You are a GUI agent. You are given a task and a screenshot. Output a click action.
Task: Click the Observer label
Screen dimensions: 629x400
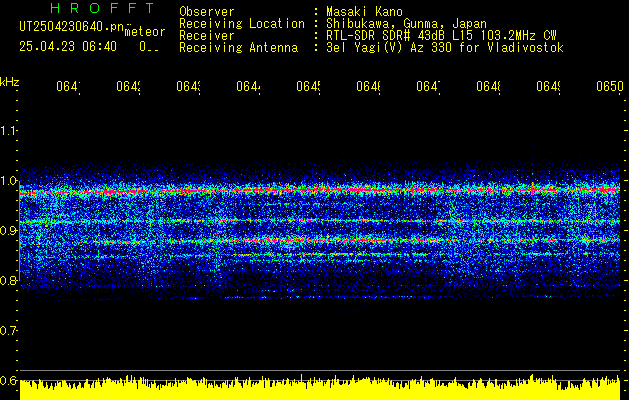(x=207, y=11)
